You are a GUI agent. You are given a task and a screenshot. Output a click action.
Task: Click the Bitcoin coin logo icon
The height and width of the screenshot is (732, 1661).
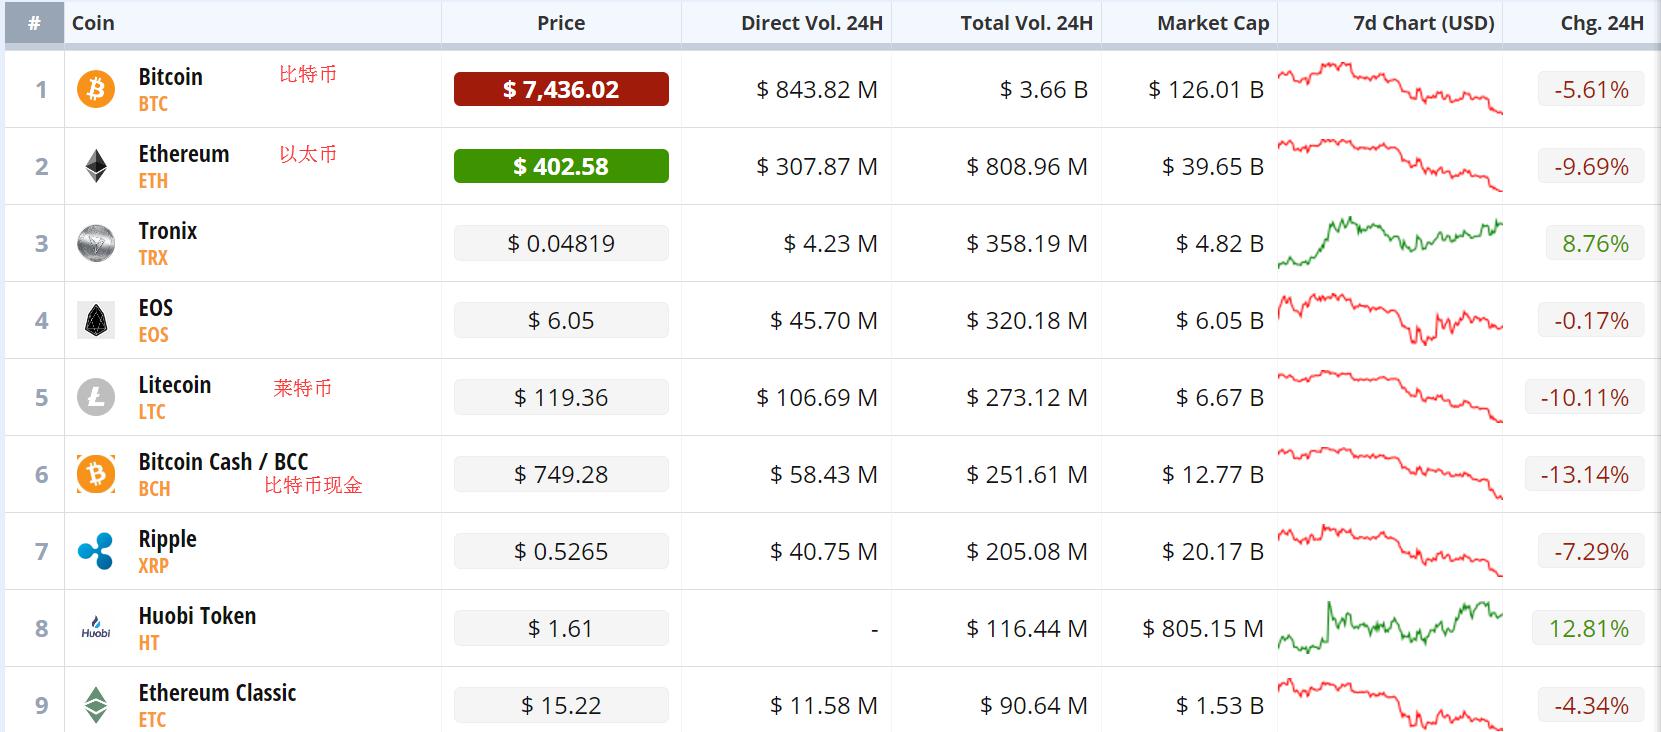(96, 90)
